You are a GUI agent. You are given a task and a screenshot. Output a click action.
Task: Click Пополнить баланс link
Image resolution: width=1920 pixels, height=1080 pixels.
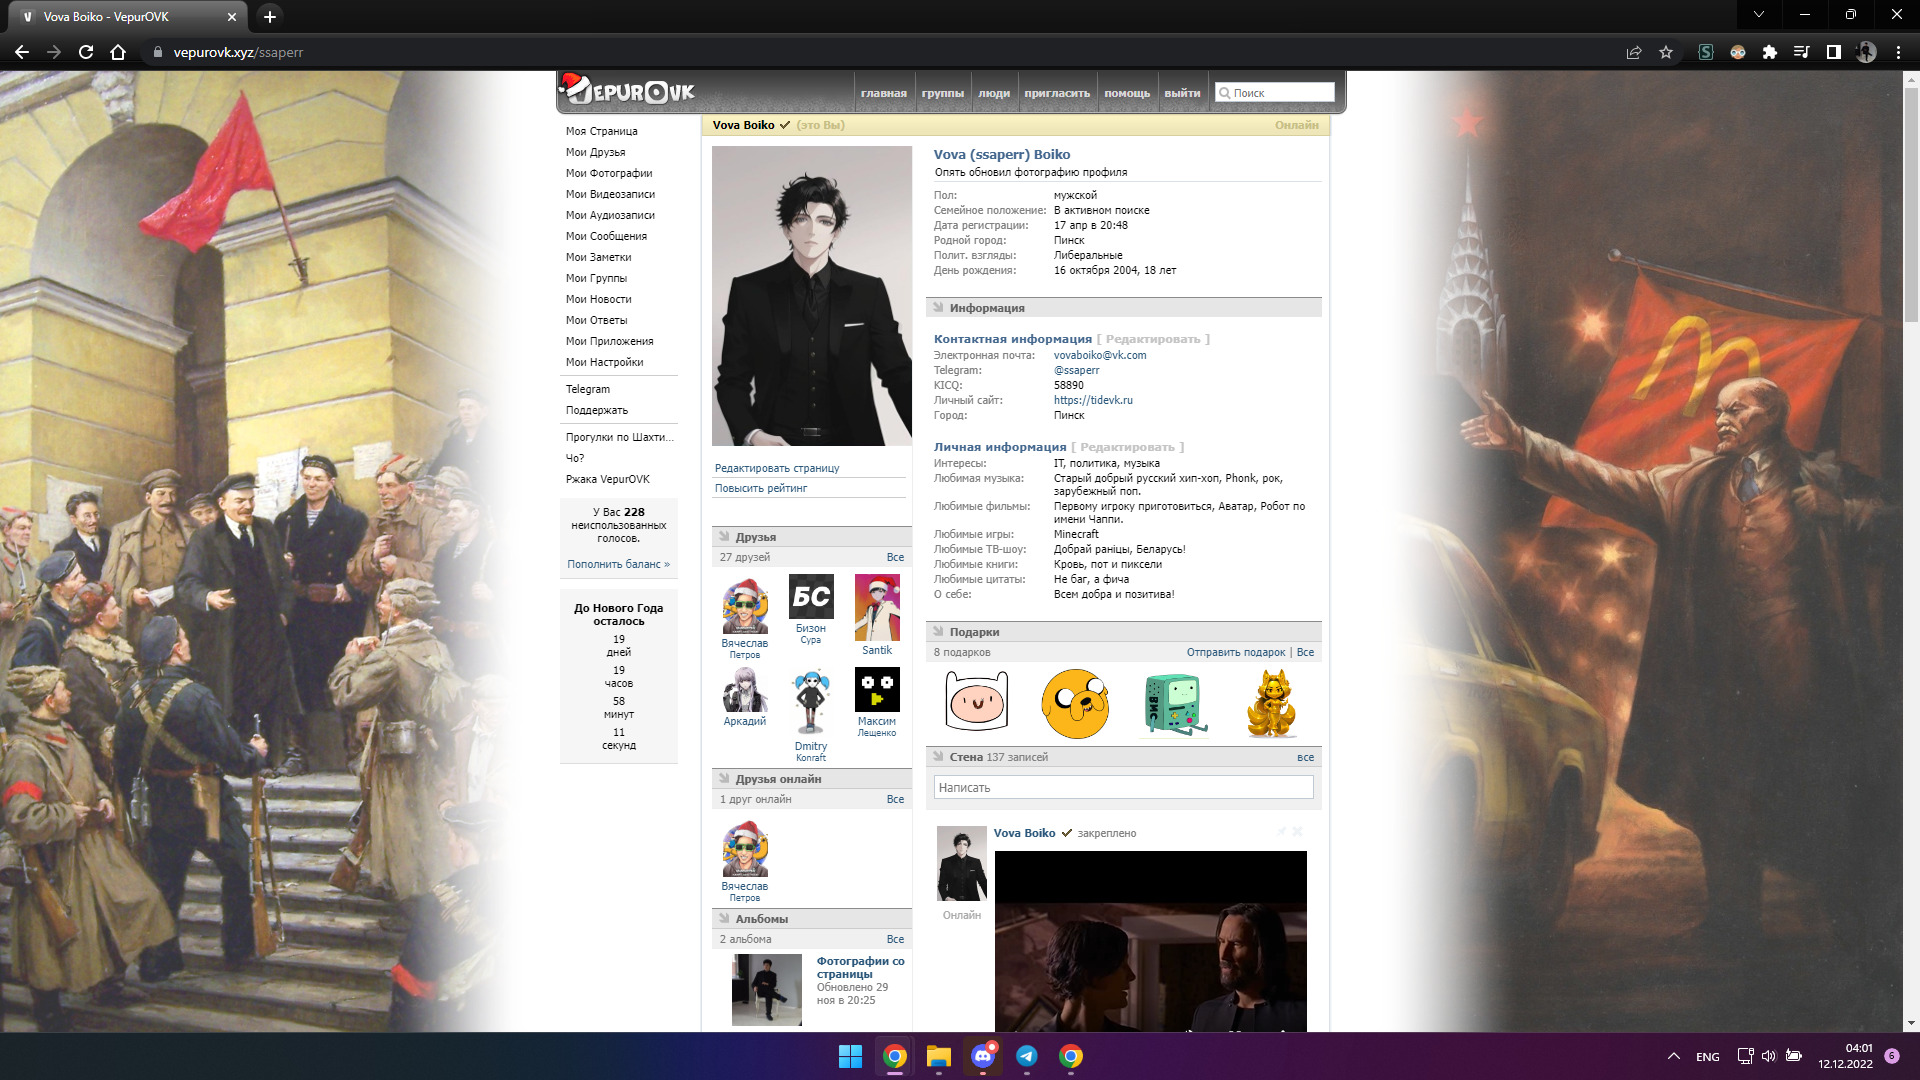pyautogui.click(x=618, y=564)
